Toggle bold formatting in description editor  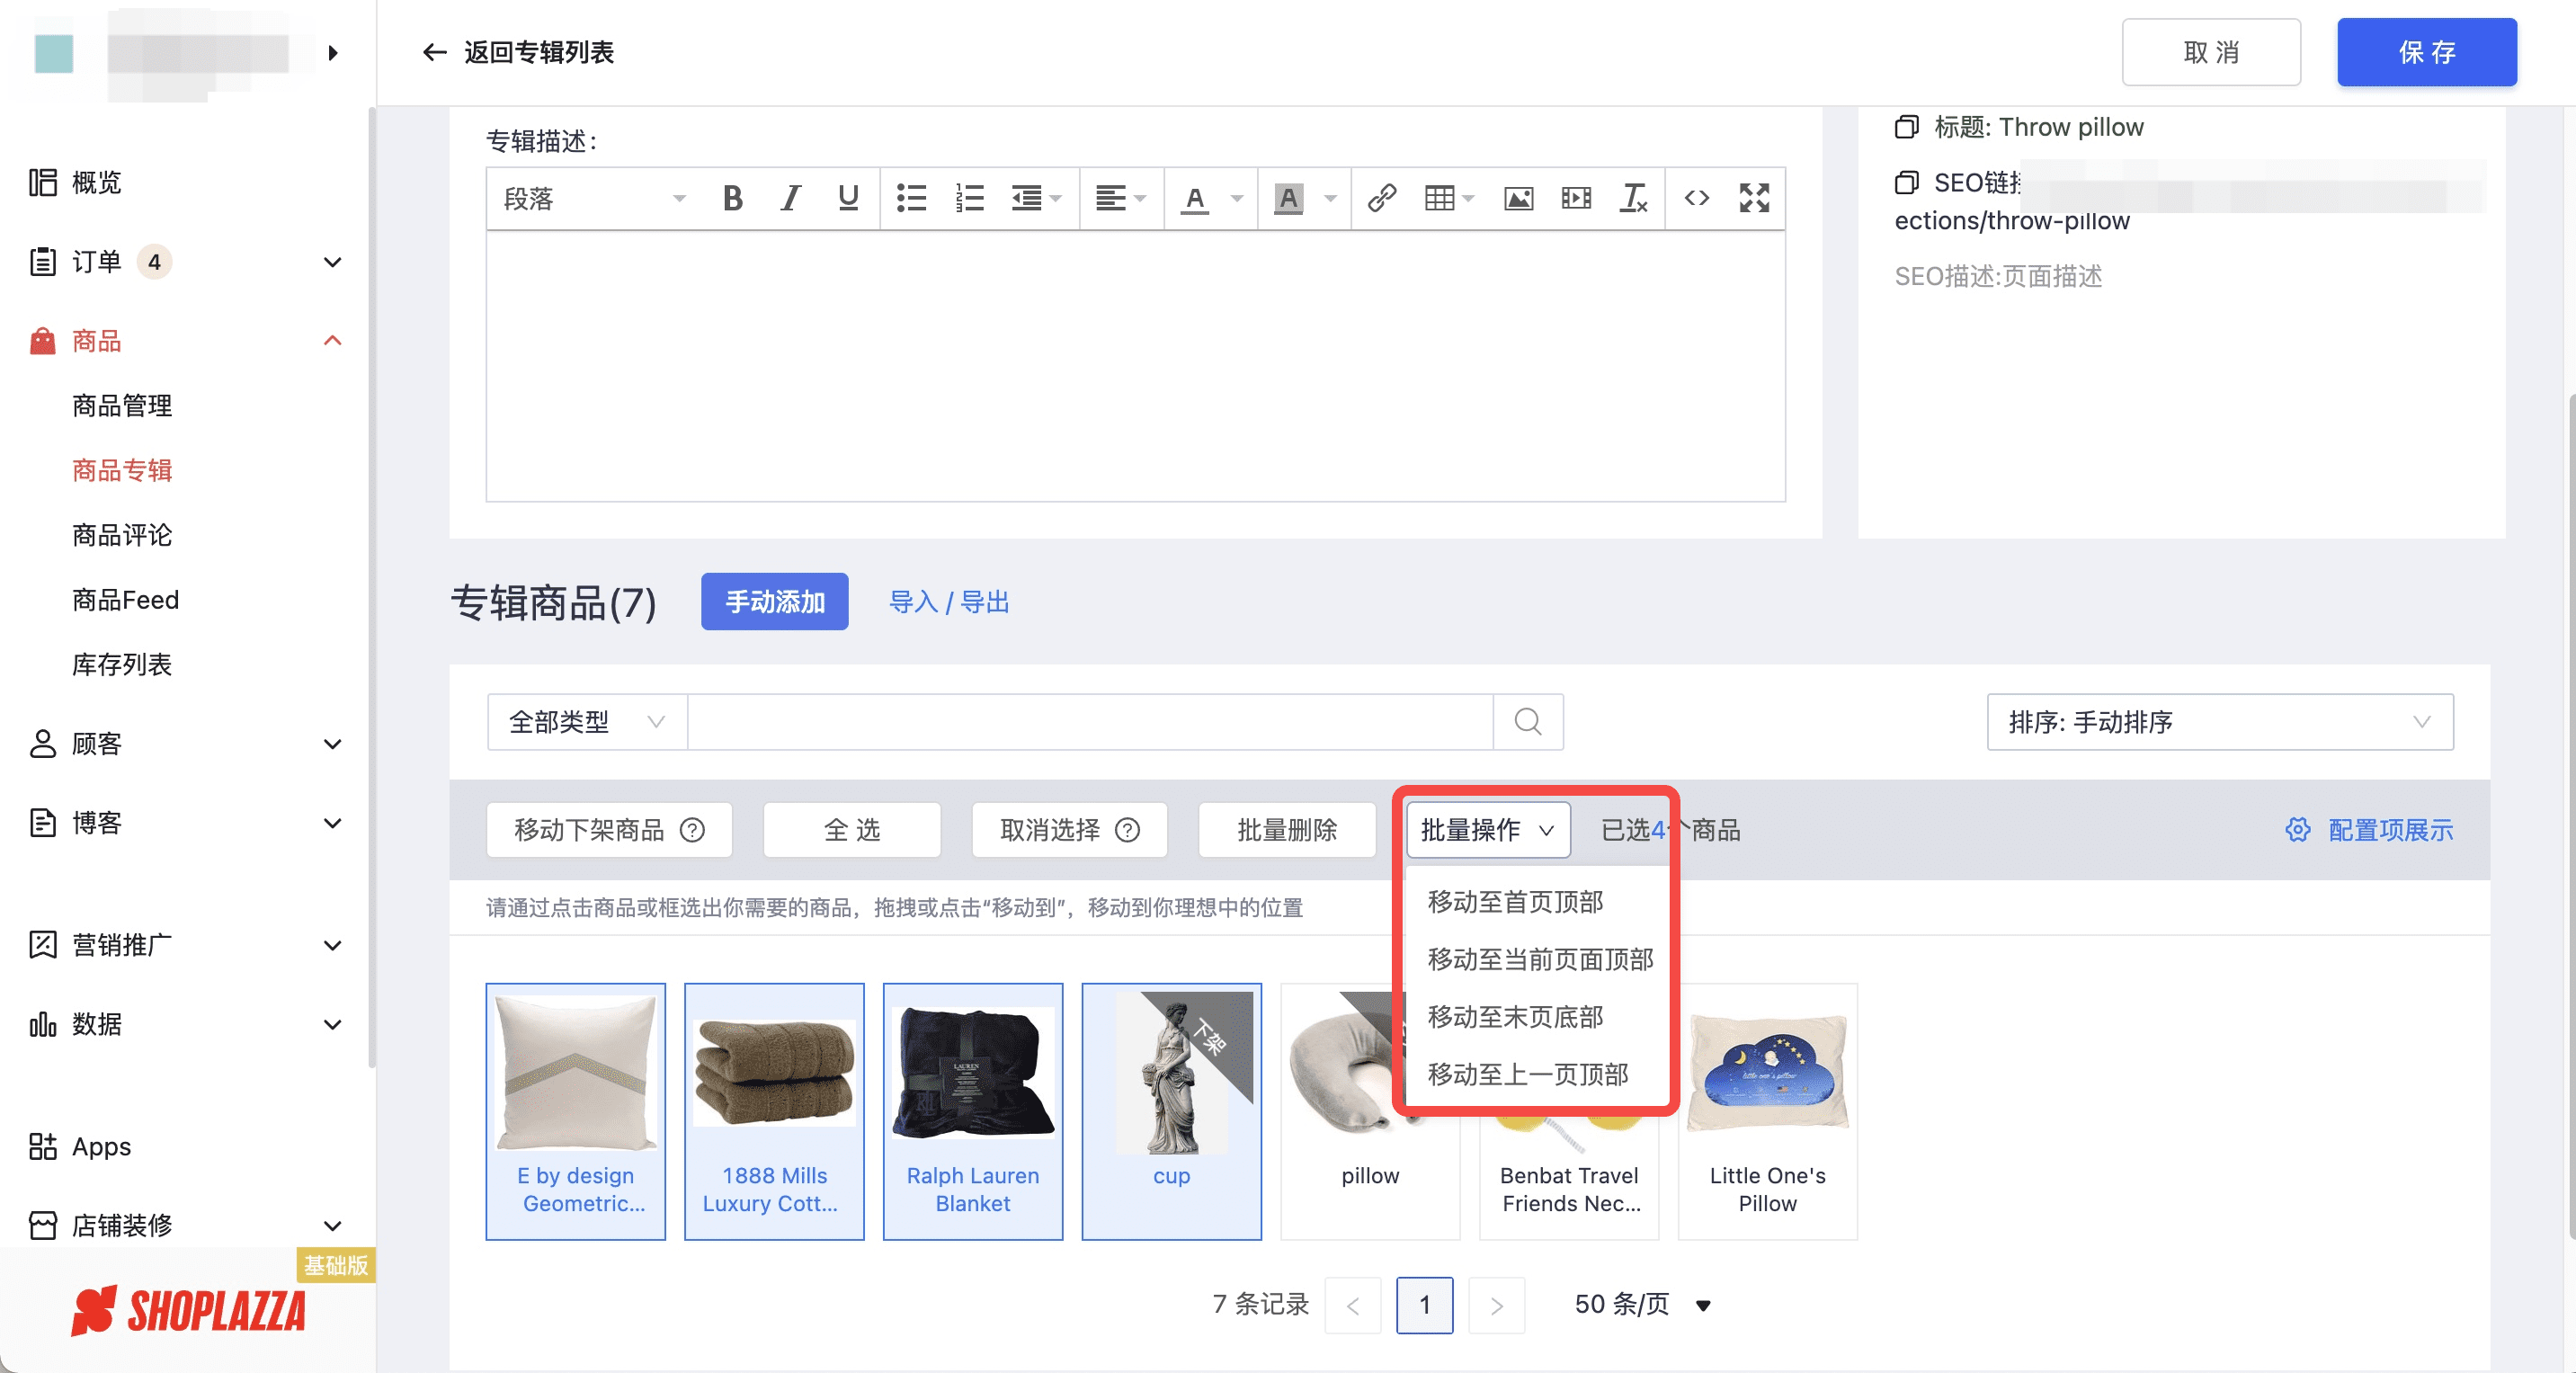pos(732,198)
